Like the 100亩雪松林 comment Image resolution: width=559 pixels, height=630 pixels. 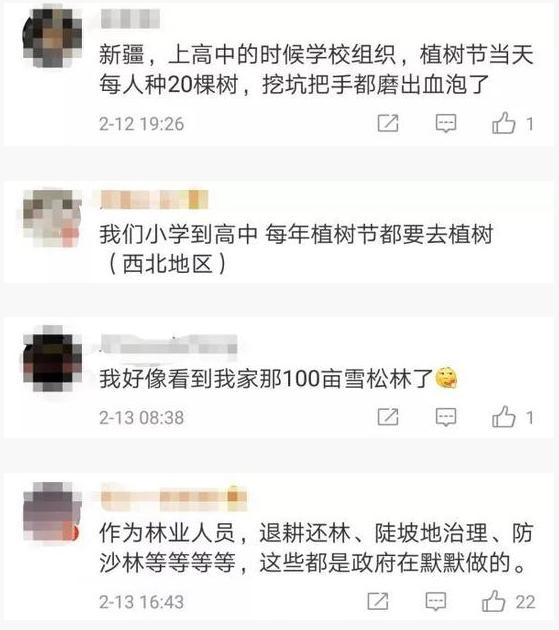coord(504,417)
